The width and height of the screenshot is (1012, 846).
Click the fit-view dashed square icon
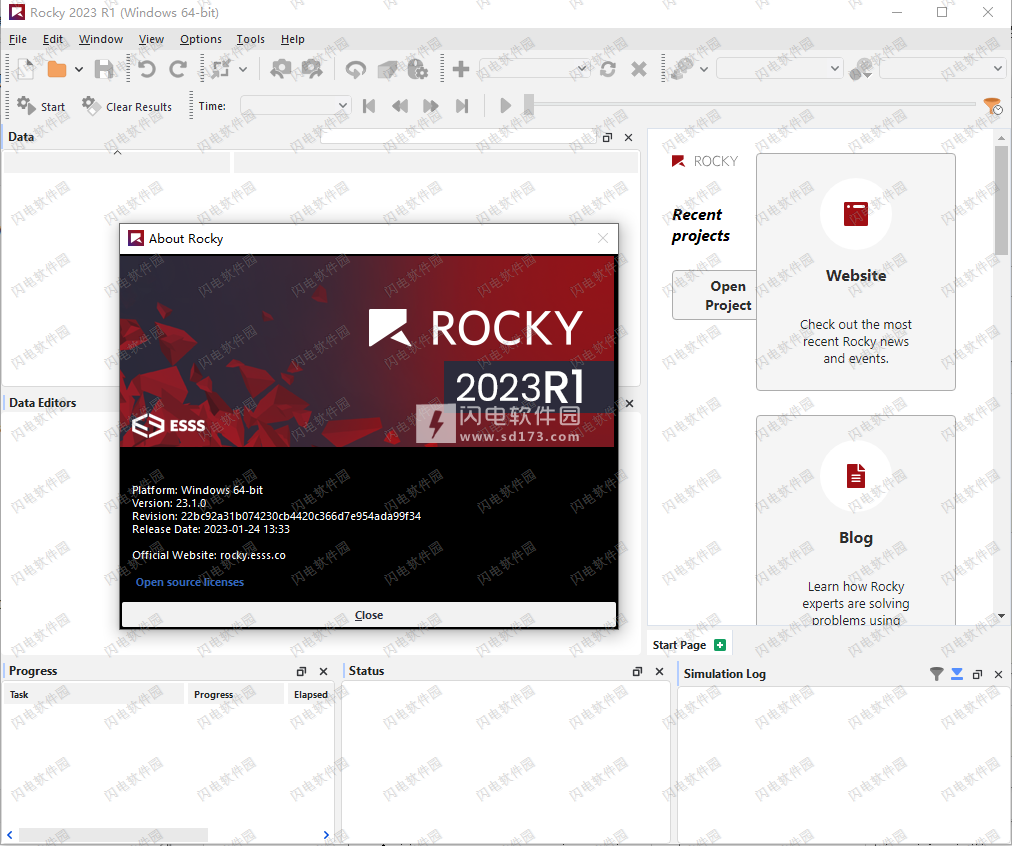(x=221, y=68)
